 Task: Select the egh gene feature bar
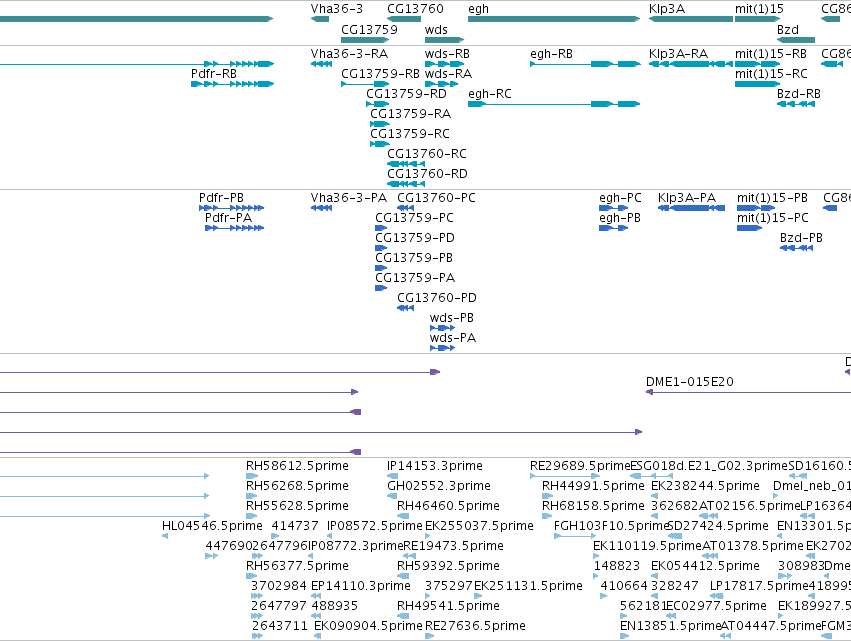(x=554, y=19)
